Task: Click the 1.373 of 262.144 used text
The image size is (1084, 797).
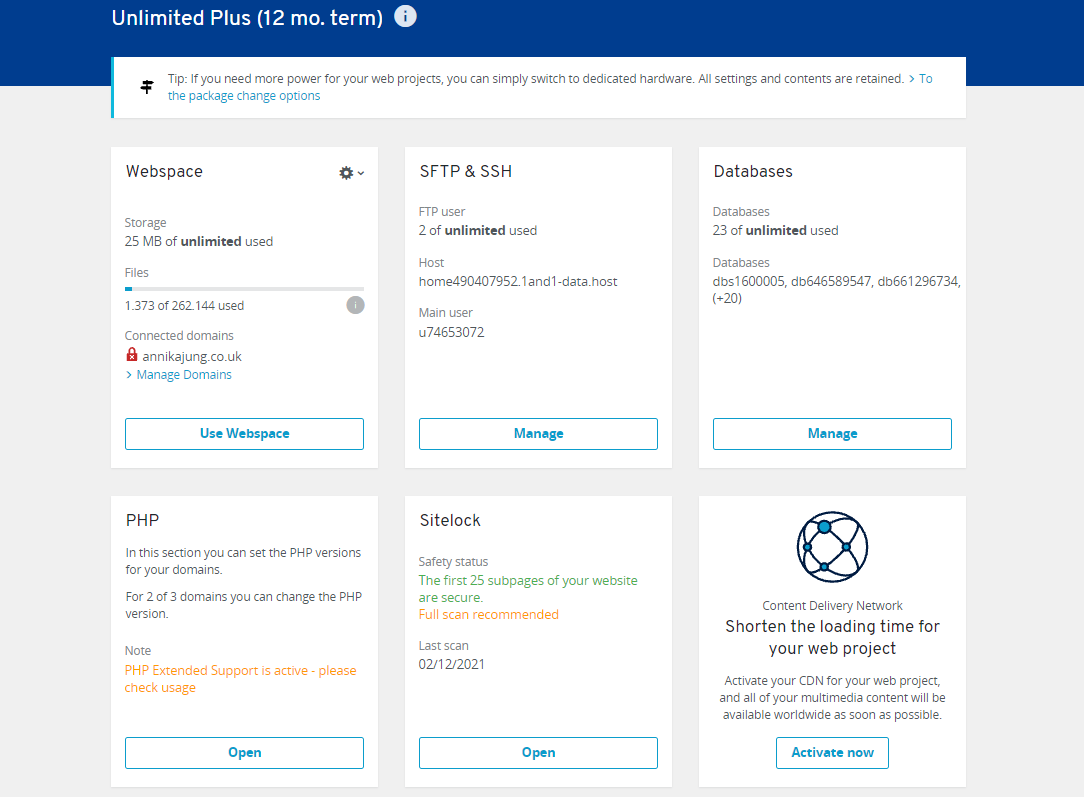Action: 185,306
